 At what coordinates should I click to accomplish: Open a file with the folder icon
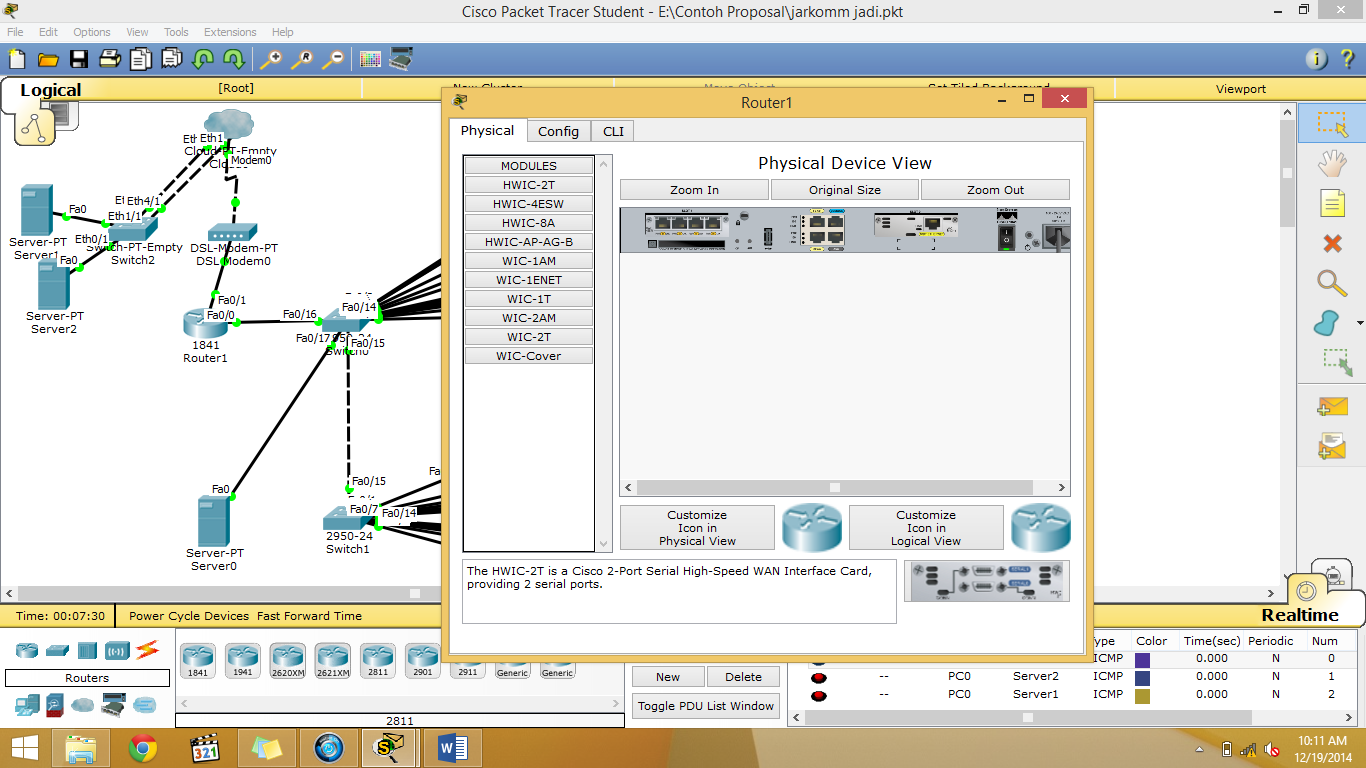[48, 59]
